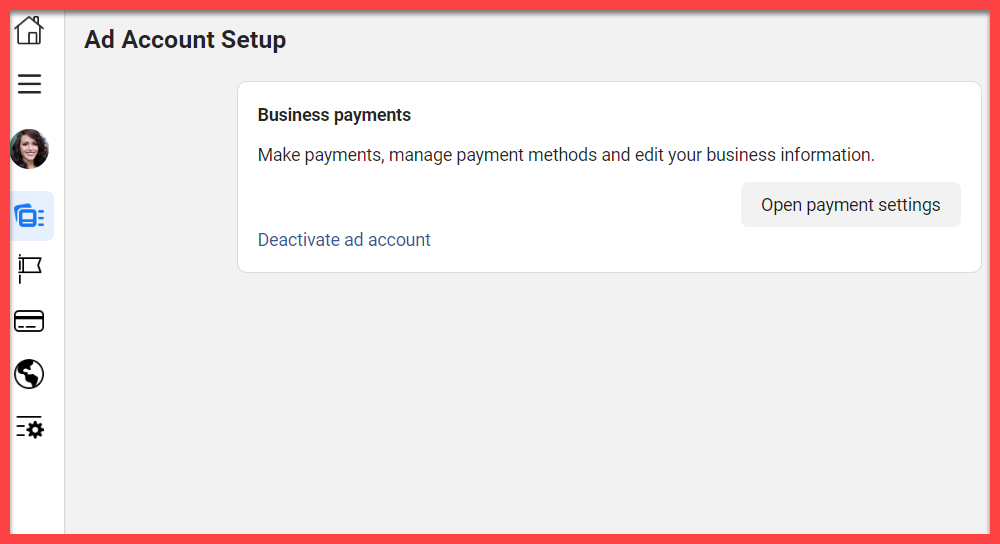This screenshot has height=544, width=1000.
Task: Select the Business payments heading
Action: [334, 115]
